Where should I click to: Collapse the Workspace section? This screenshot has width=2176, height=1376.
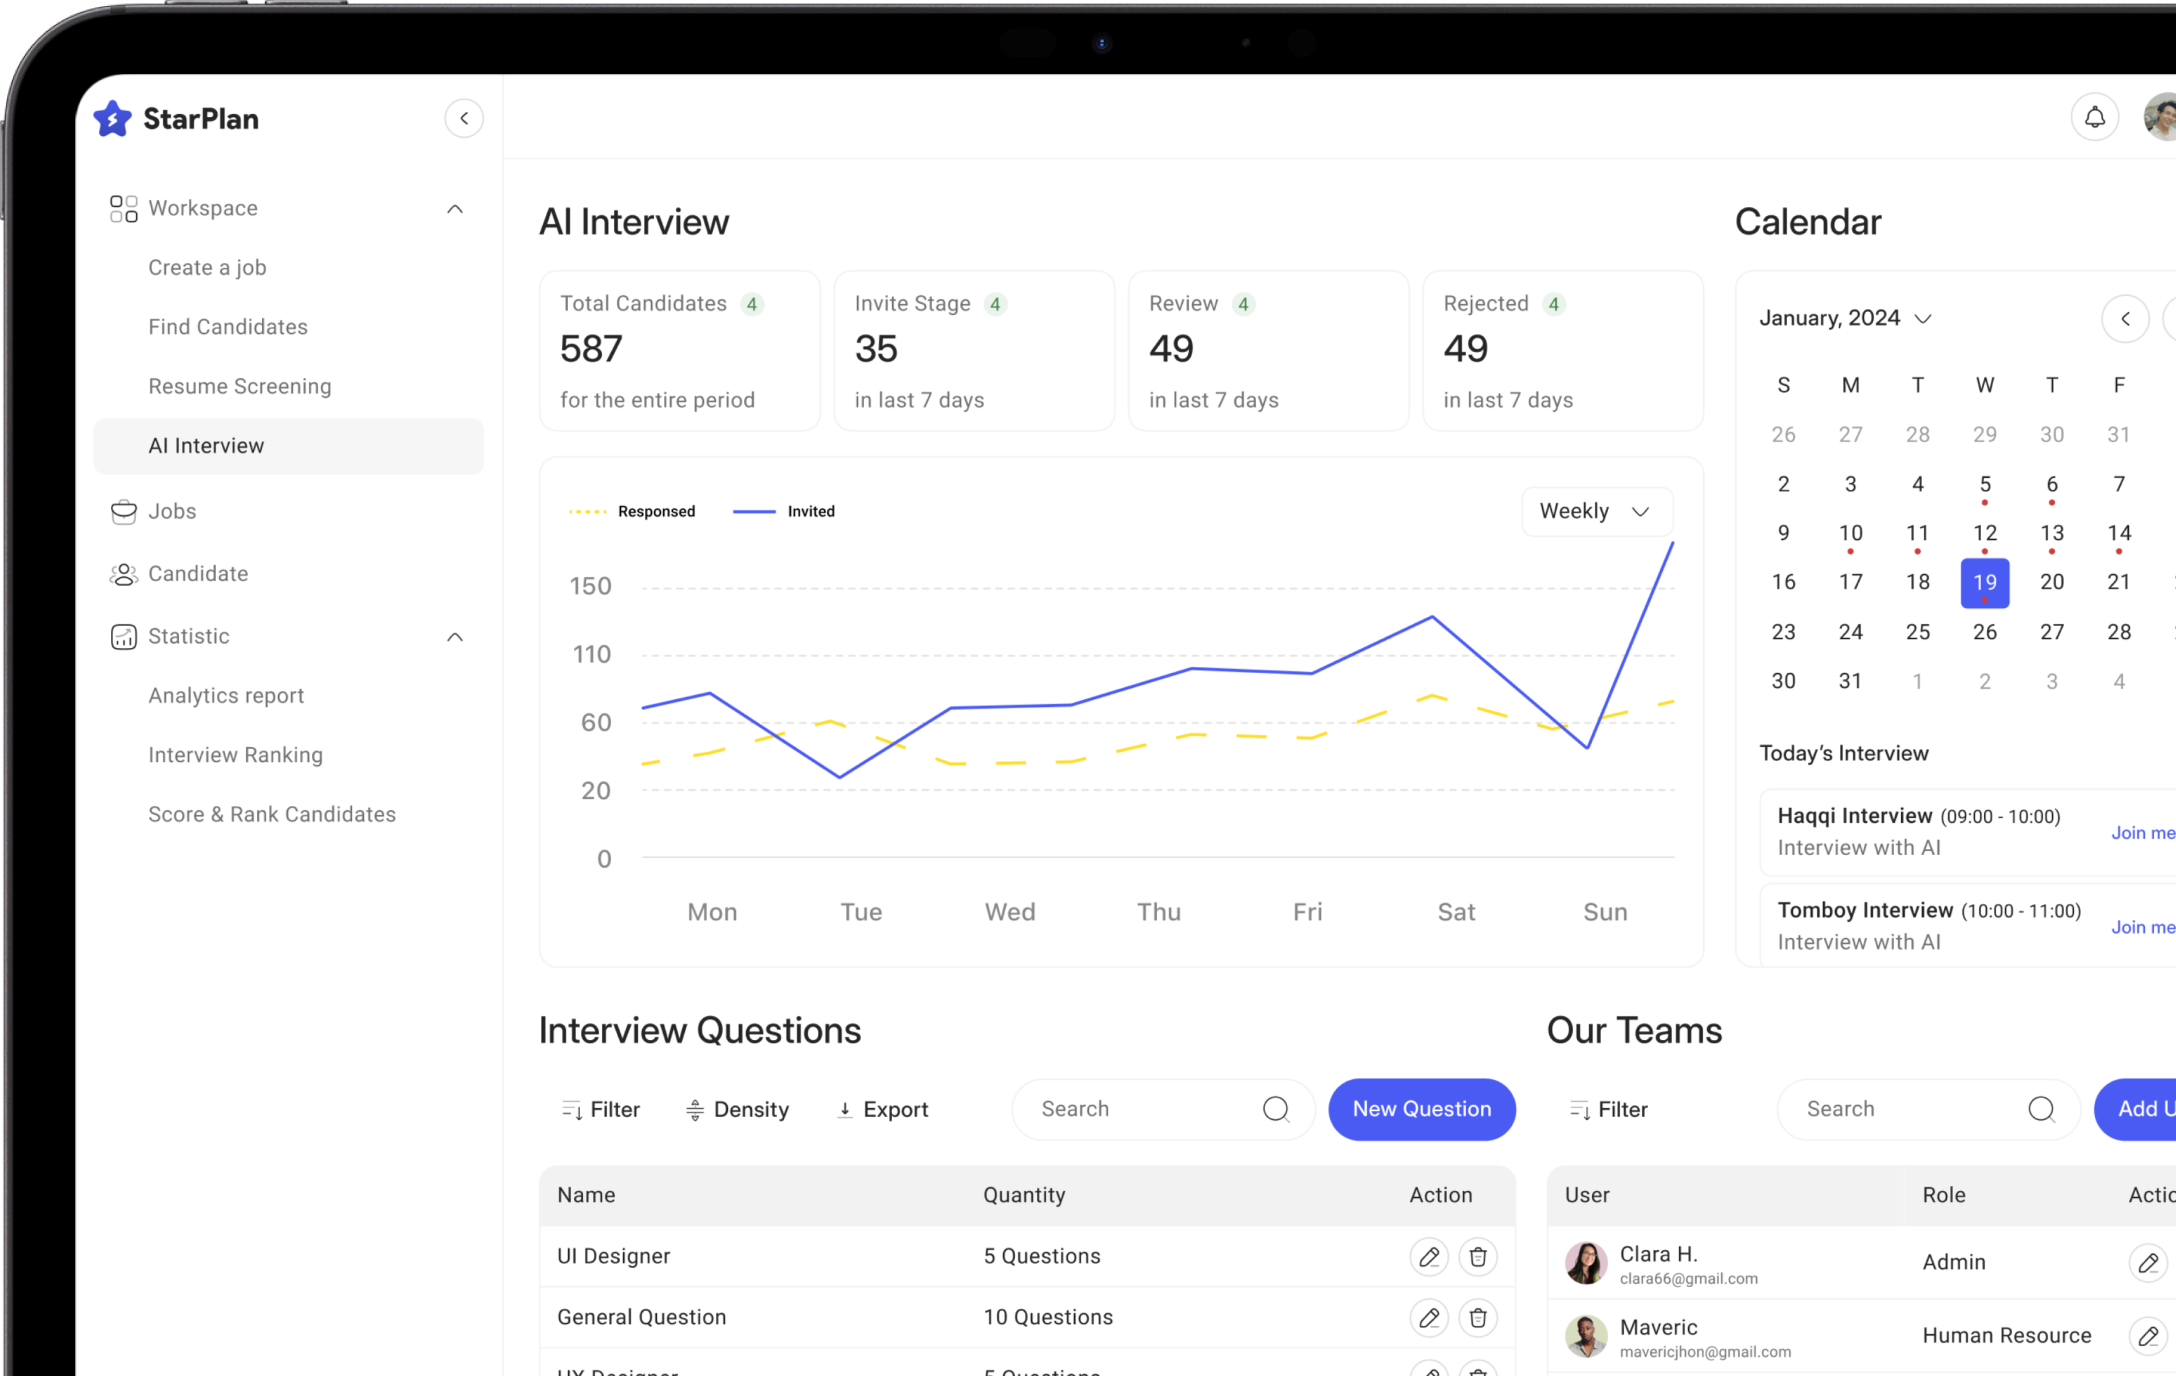pyautogui.click(x=455, y=209)
